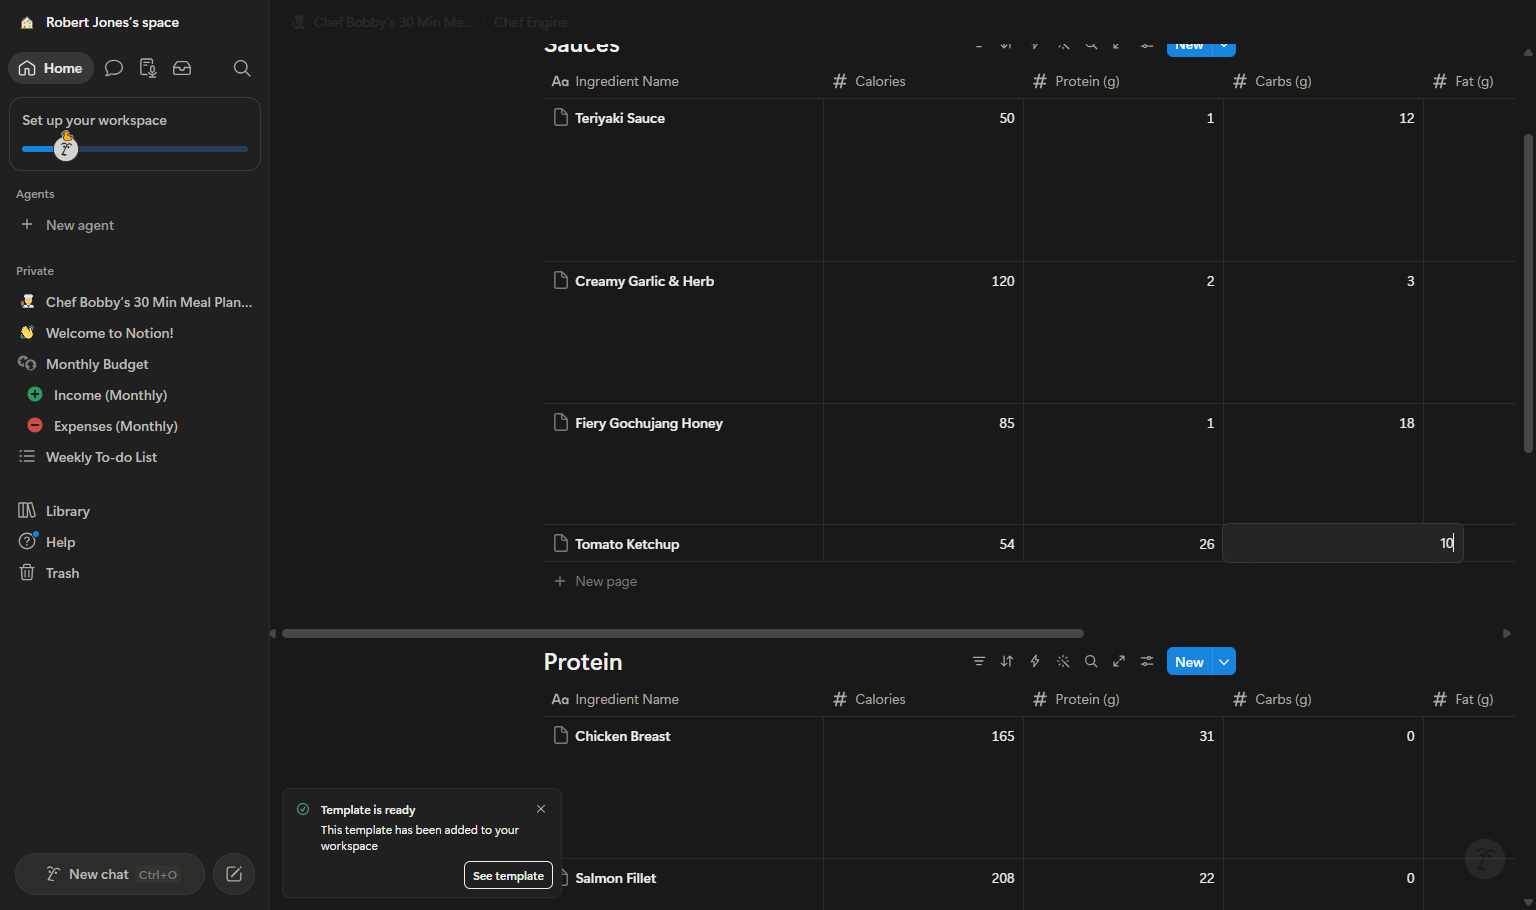This screenshot has height=910, width=1536.
Task: Open New dropdown arrow in Sauces
Action: point(1224,46)
